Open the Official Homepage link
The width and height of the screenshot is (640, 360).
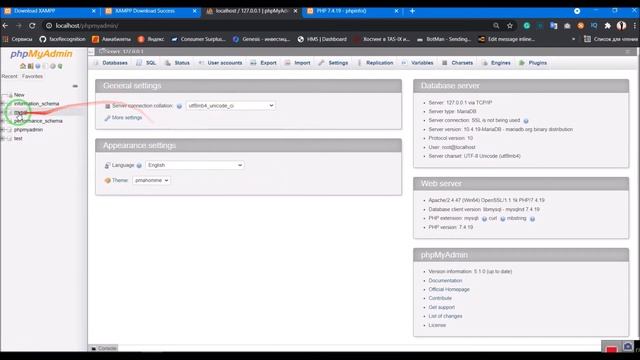pyautogui.click(x=449, y=289)
